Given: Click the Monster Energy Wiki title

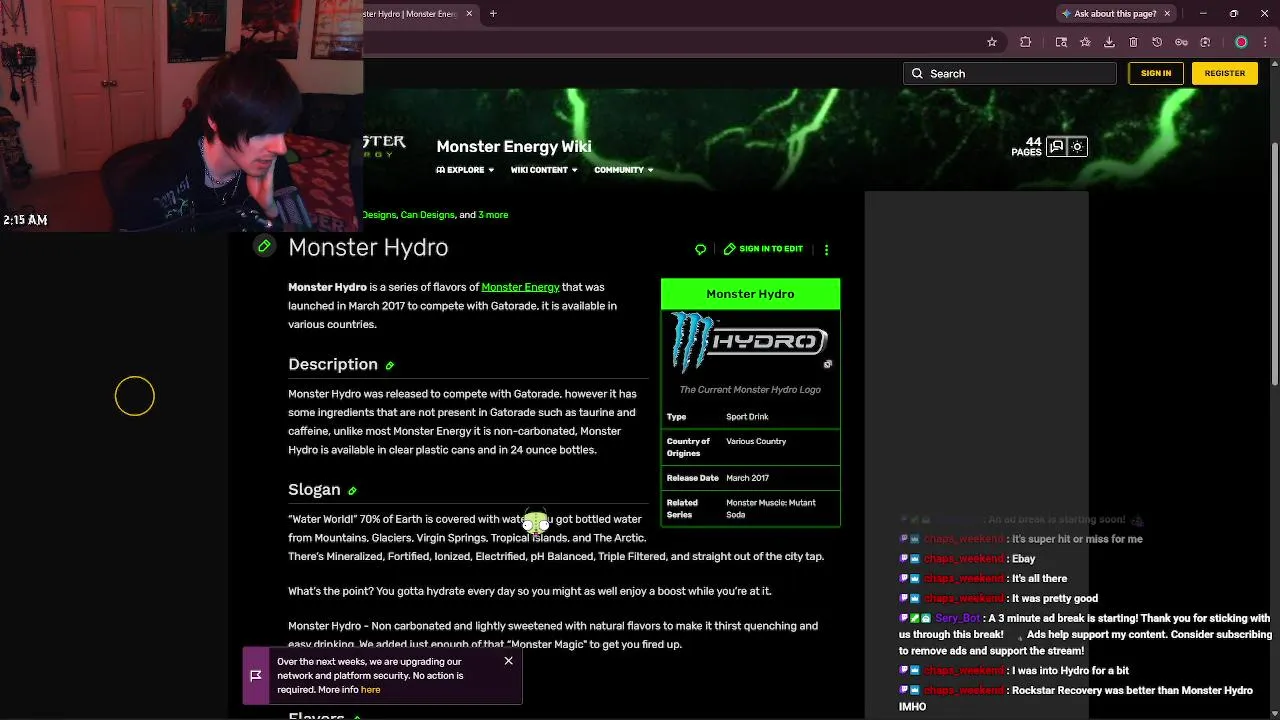Looking at the screenshot, I should (x=513, y=146).
